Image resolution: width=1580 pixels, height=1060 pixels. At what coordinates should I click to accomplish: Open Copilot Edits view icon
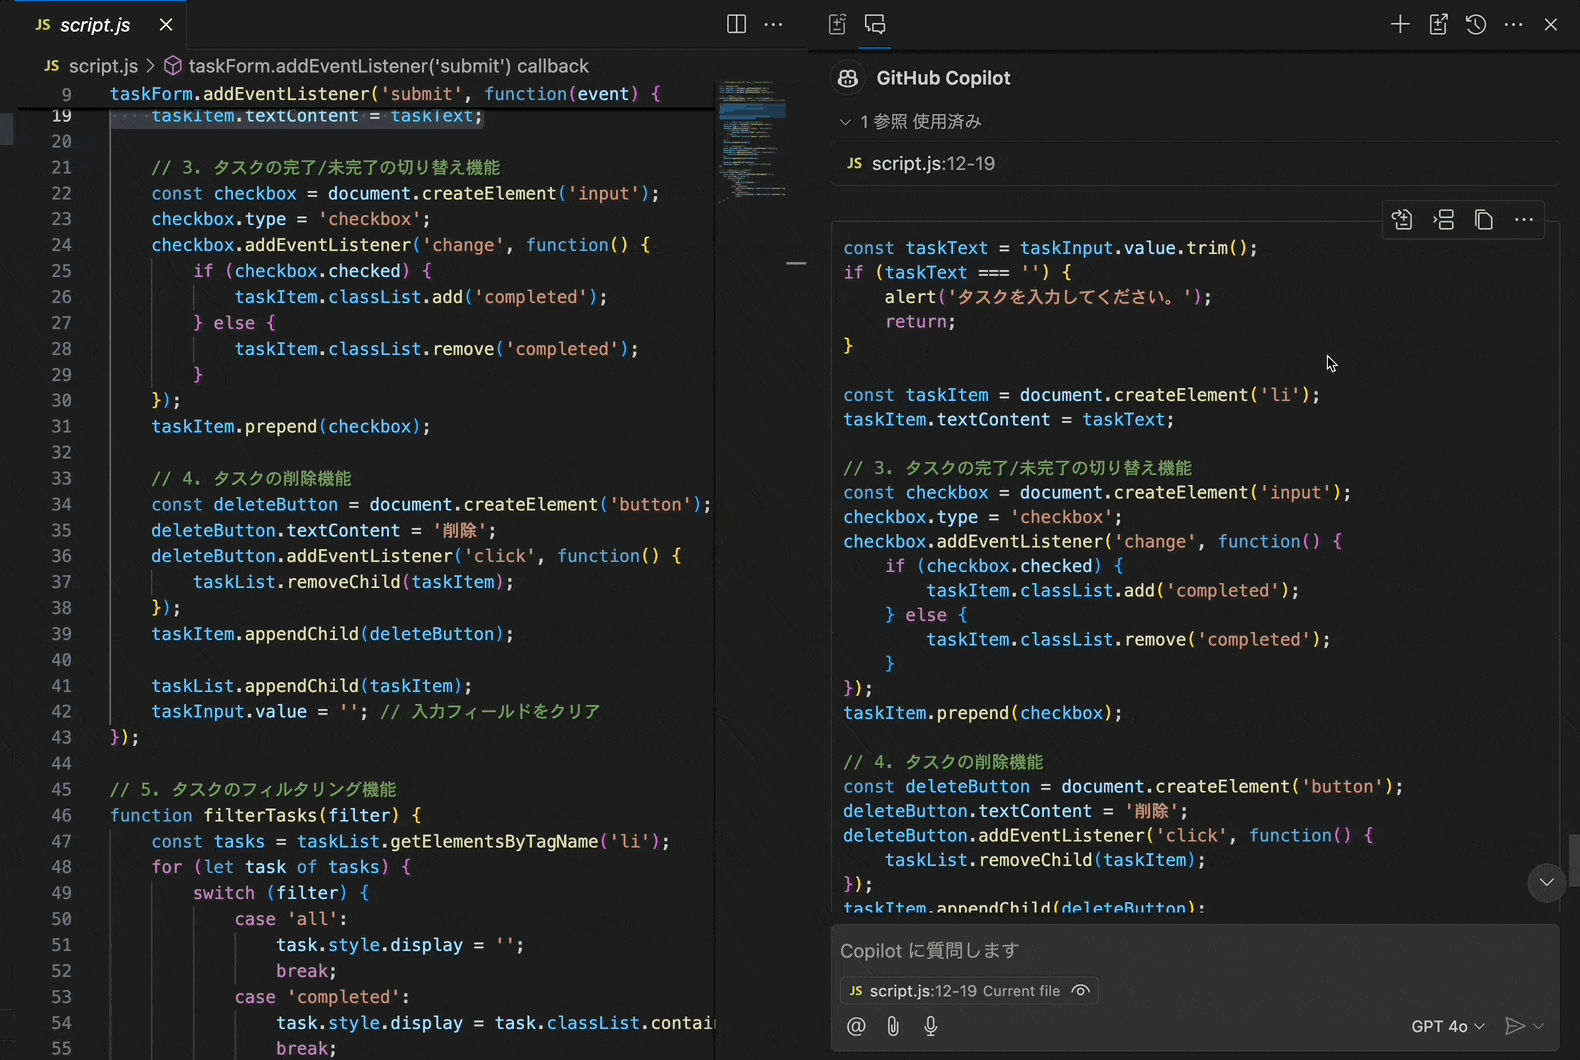pos(837,24)
